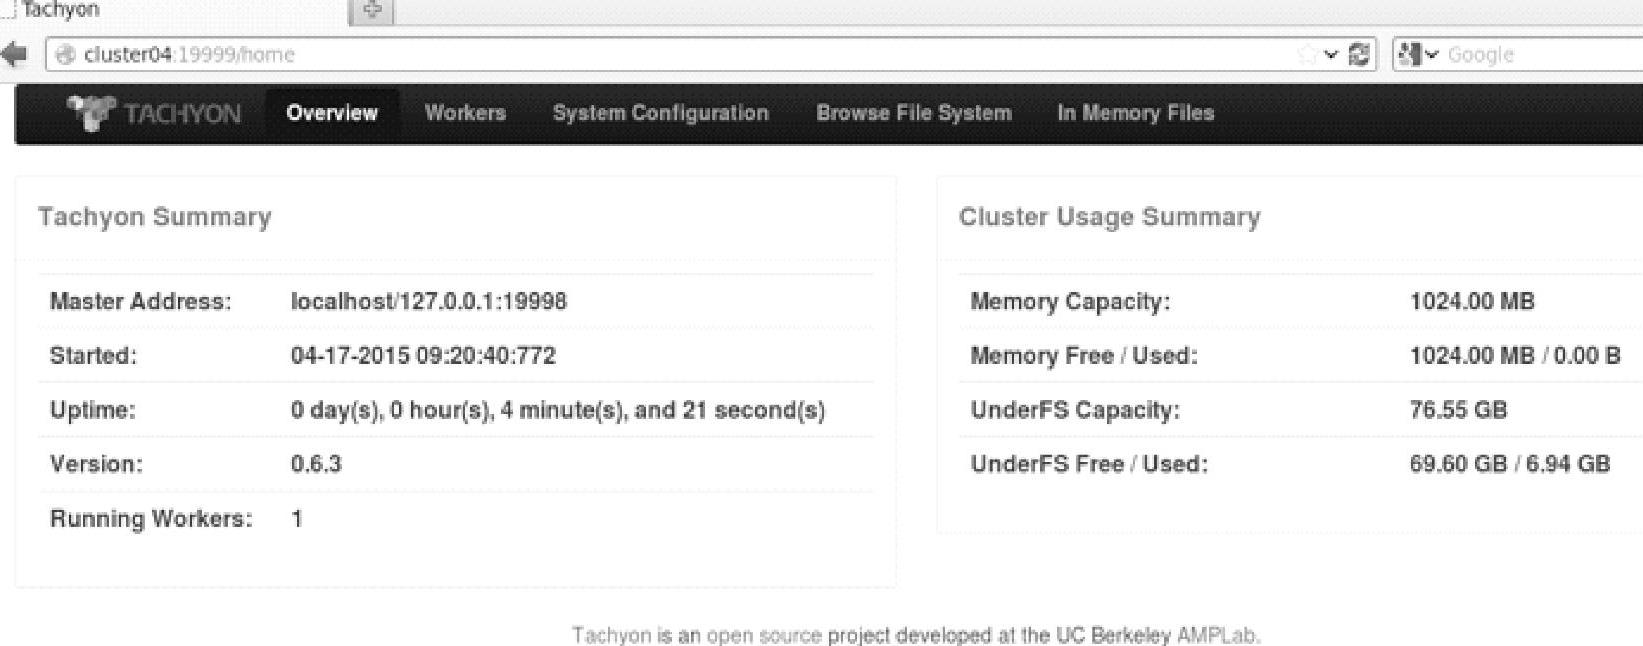View In Memory Files
Viewport: 1643px width, 646px height.
click(x=1135, y=113)
